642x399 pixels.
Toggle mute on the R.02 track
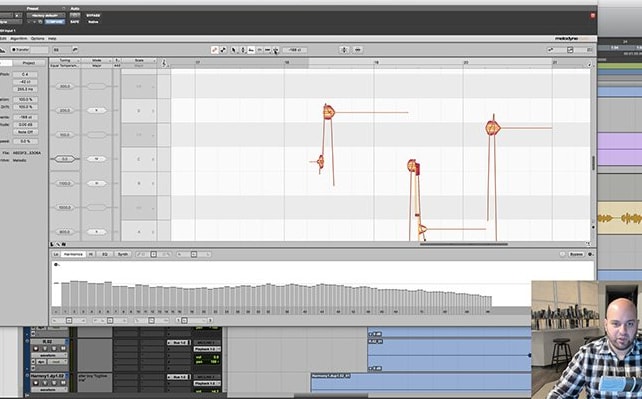[x=63, y=349]
